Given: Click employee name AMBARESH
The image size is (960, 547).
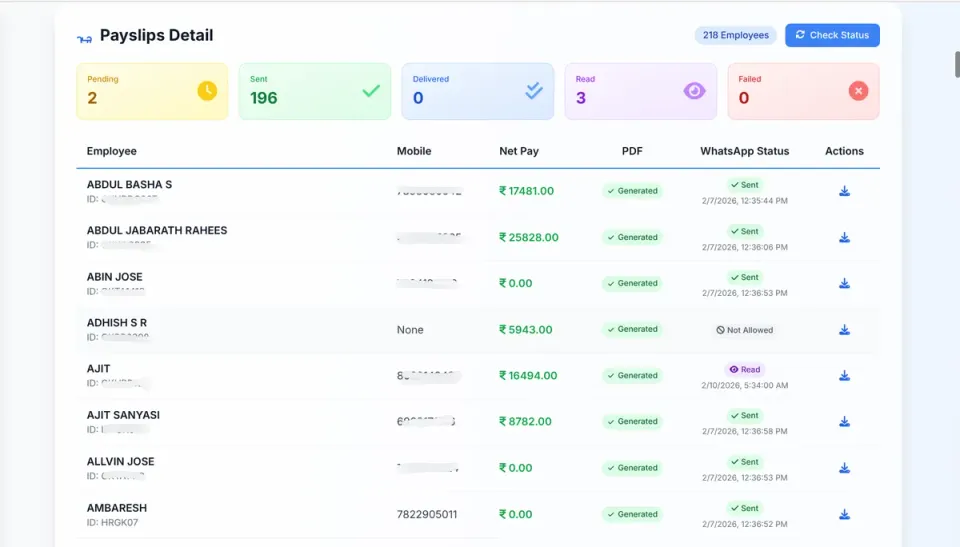Looking at the screenshot, I should tap(116, 508).
